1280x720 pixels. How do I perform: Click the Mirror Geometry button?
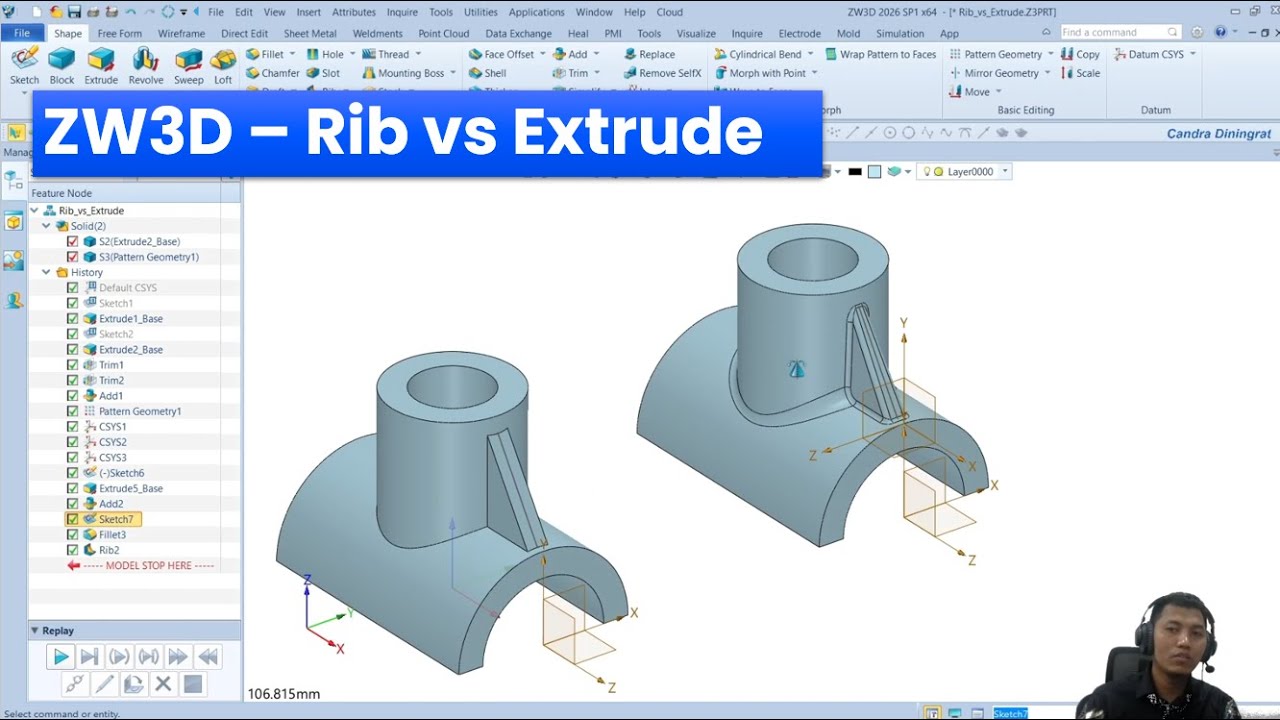tap(993, 73)
